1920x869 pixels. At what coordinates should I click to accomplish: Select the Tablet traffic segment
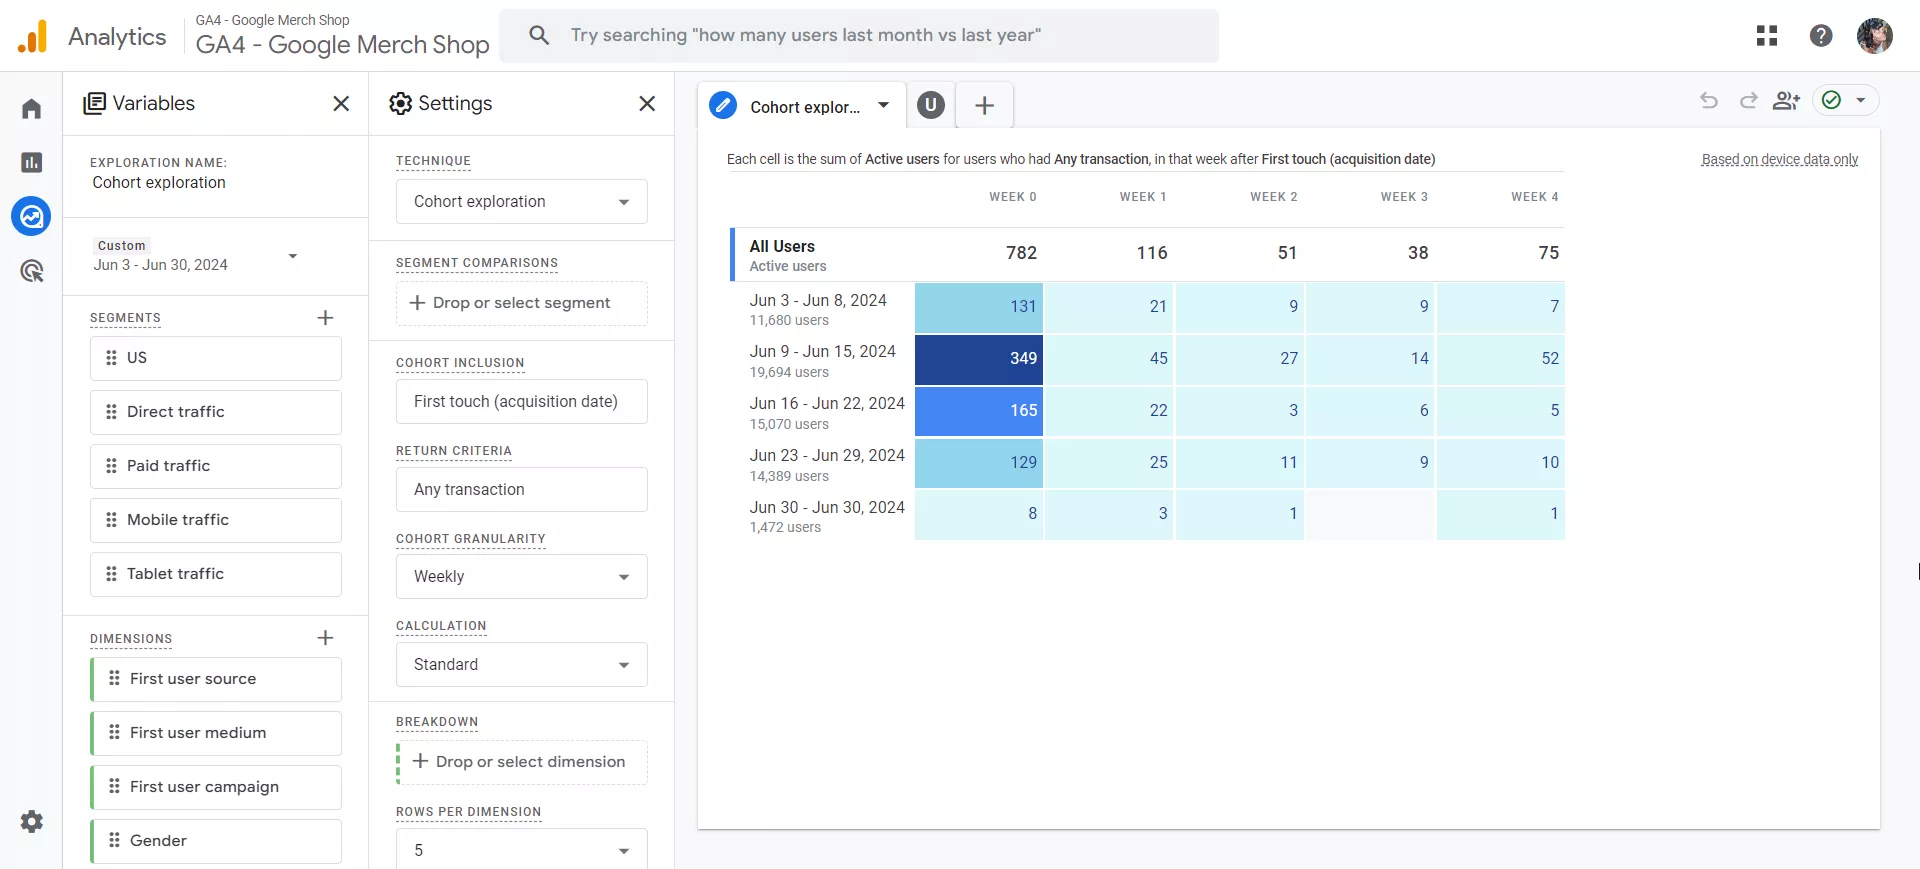[x=216, y=574]
